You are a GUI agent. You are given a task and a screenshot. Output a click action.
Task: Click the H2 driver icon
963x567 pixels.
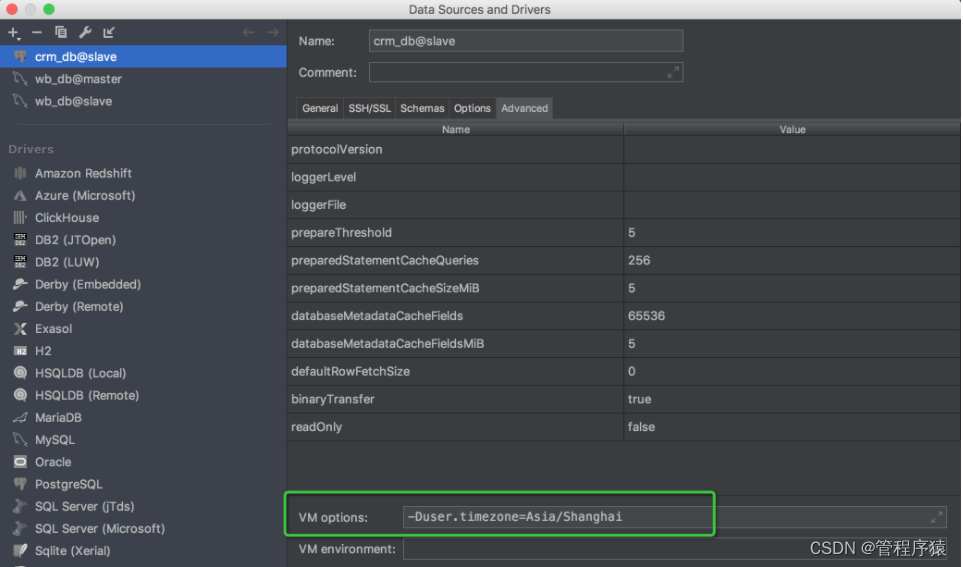[20, 351]
